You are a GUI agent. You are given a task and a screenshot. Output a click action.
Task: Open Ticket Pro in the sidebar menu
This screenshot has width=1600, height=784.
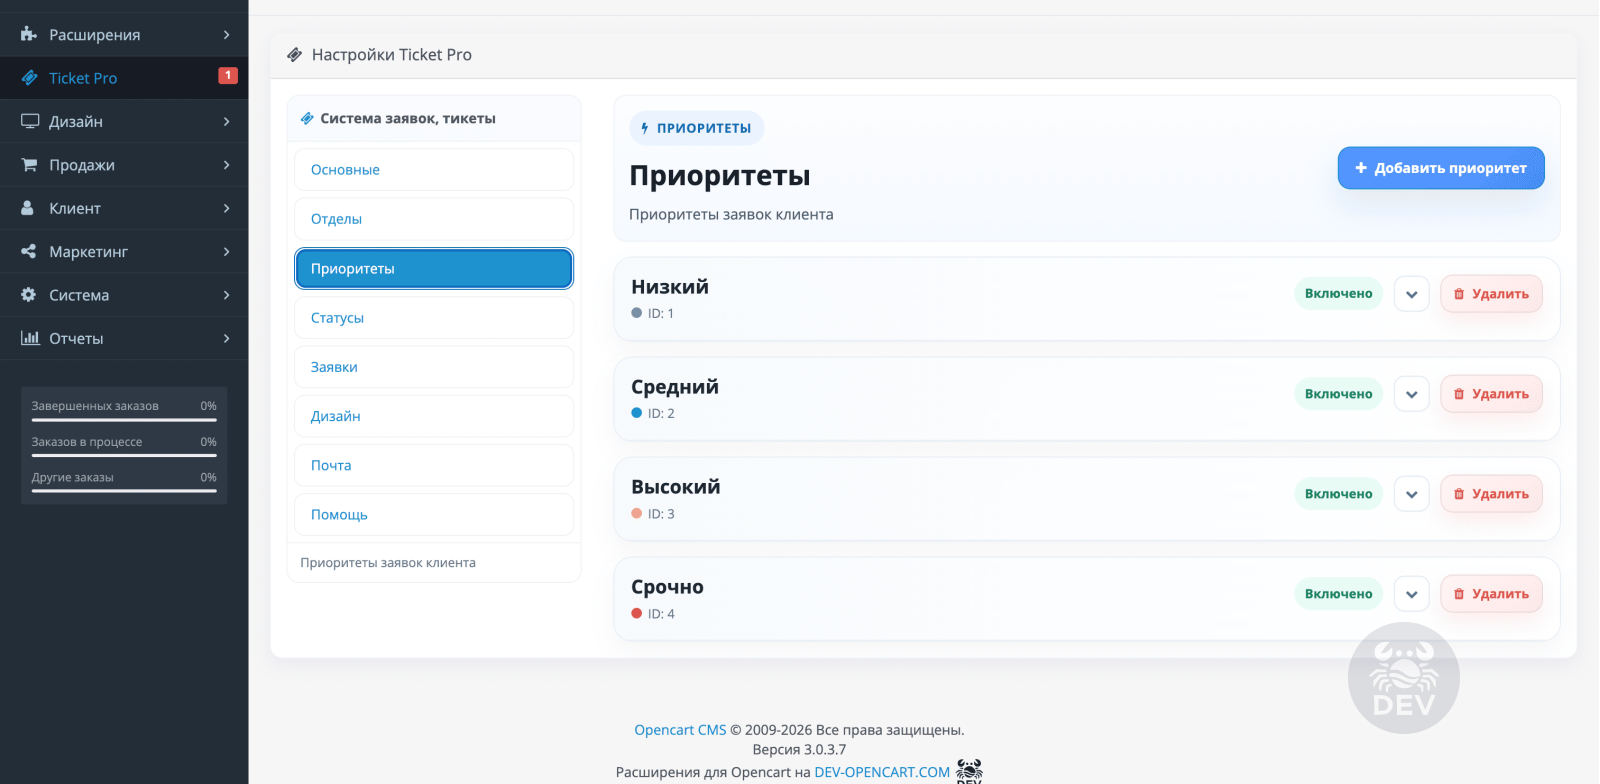click(124, 78)
